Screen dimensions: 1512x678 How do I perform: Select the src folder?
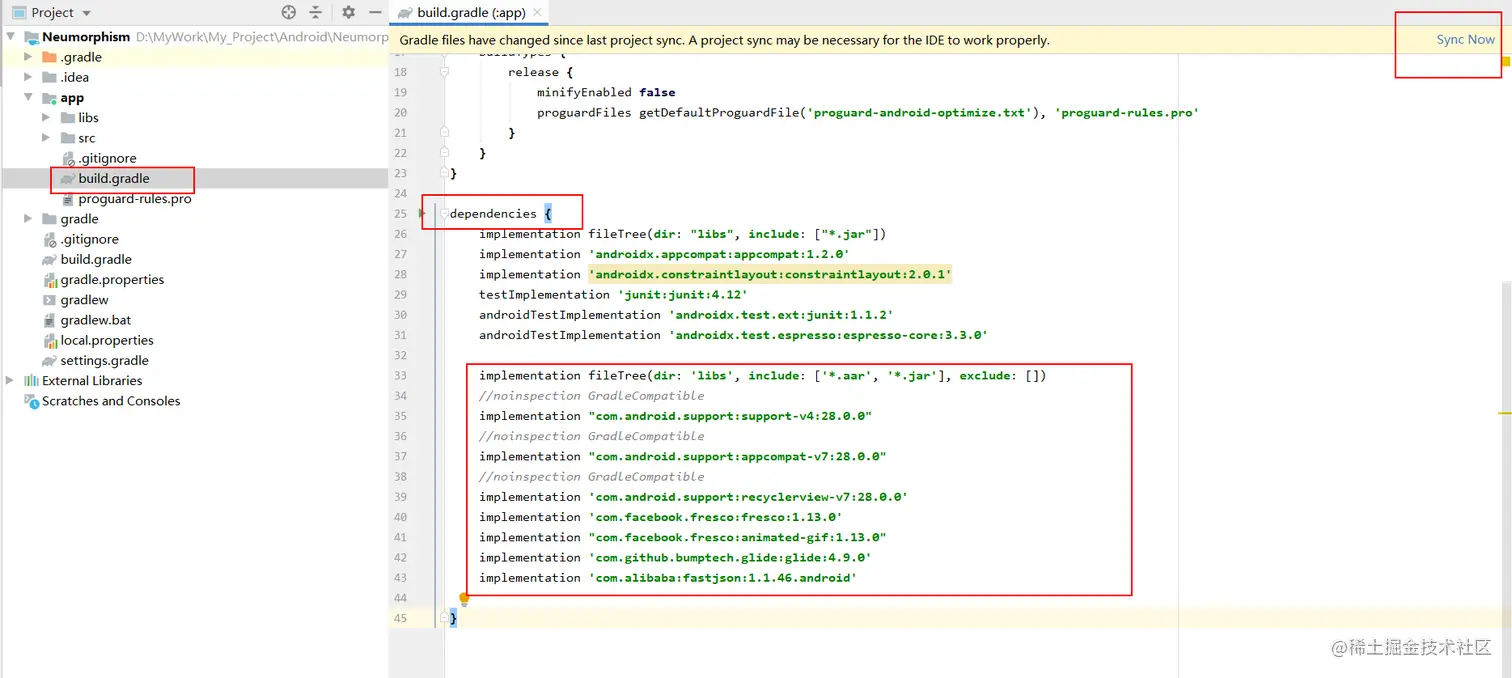pyautogui.click(x=87, y=138)
